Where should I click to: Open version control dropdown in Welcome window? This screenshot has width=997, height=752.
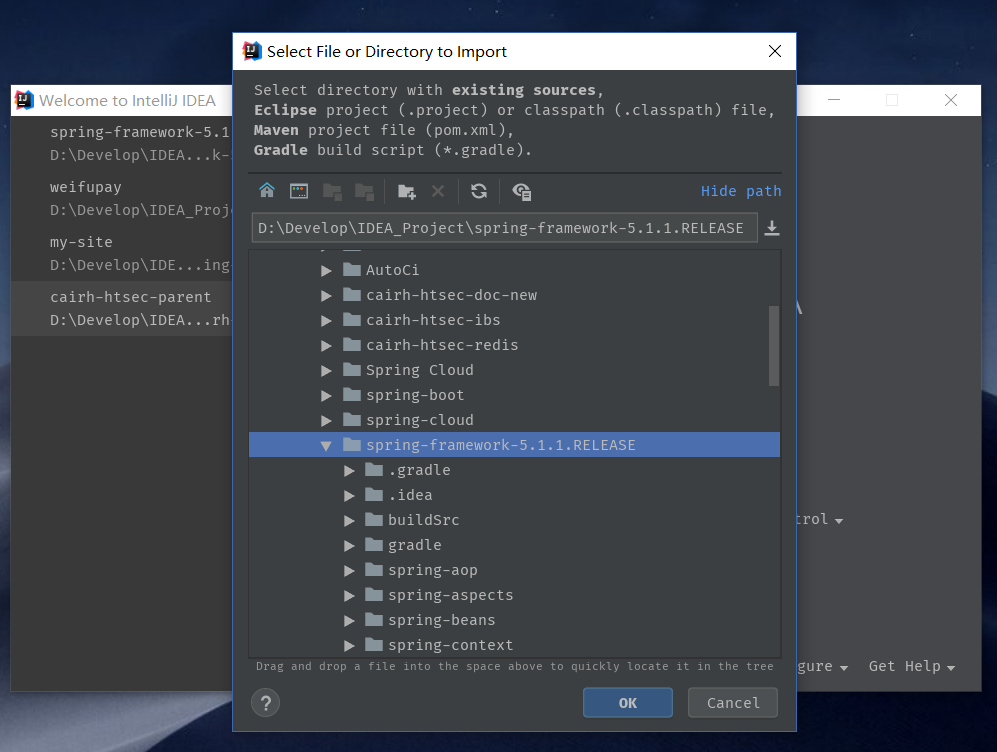point(820,519)
